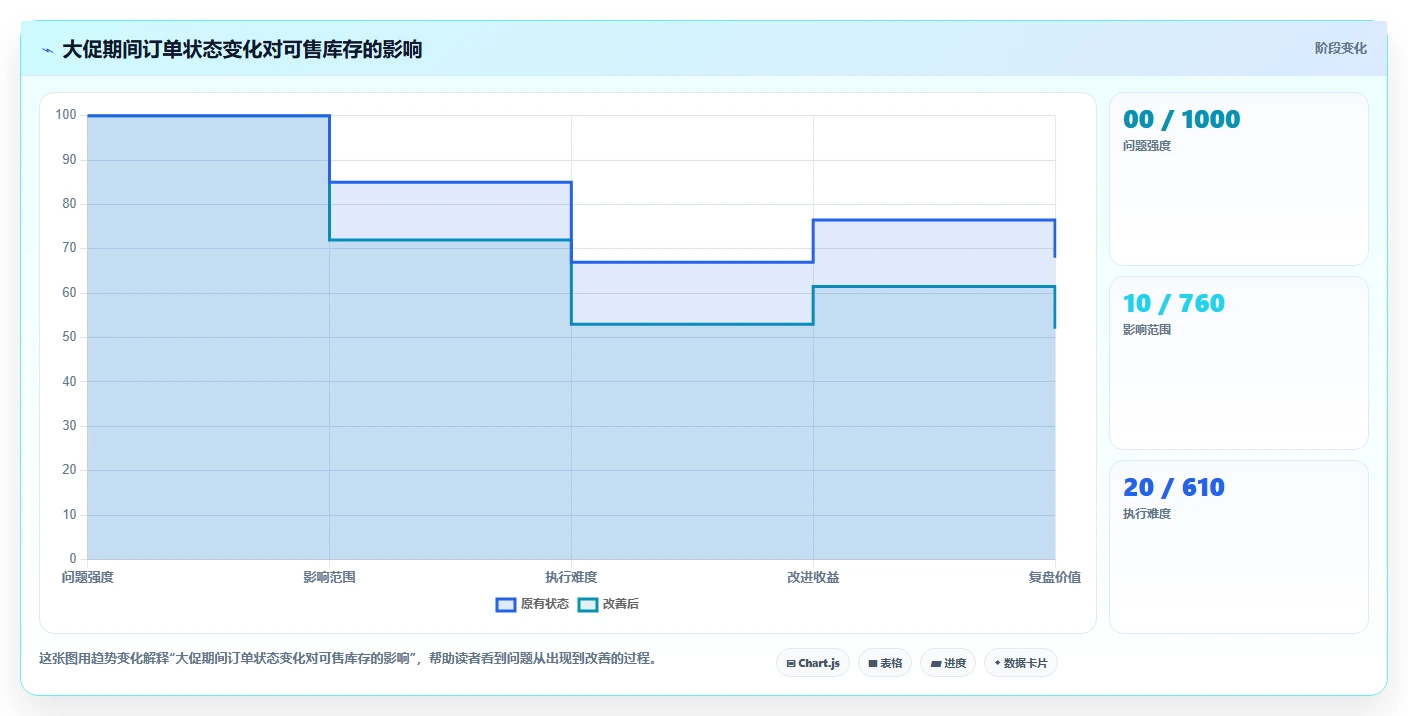
Task: Click the 问题强度 label under 00 / 1000
Action: coord(1147,146)
